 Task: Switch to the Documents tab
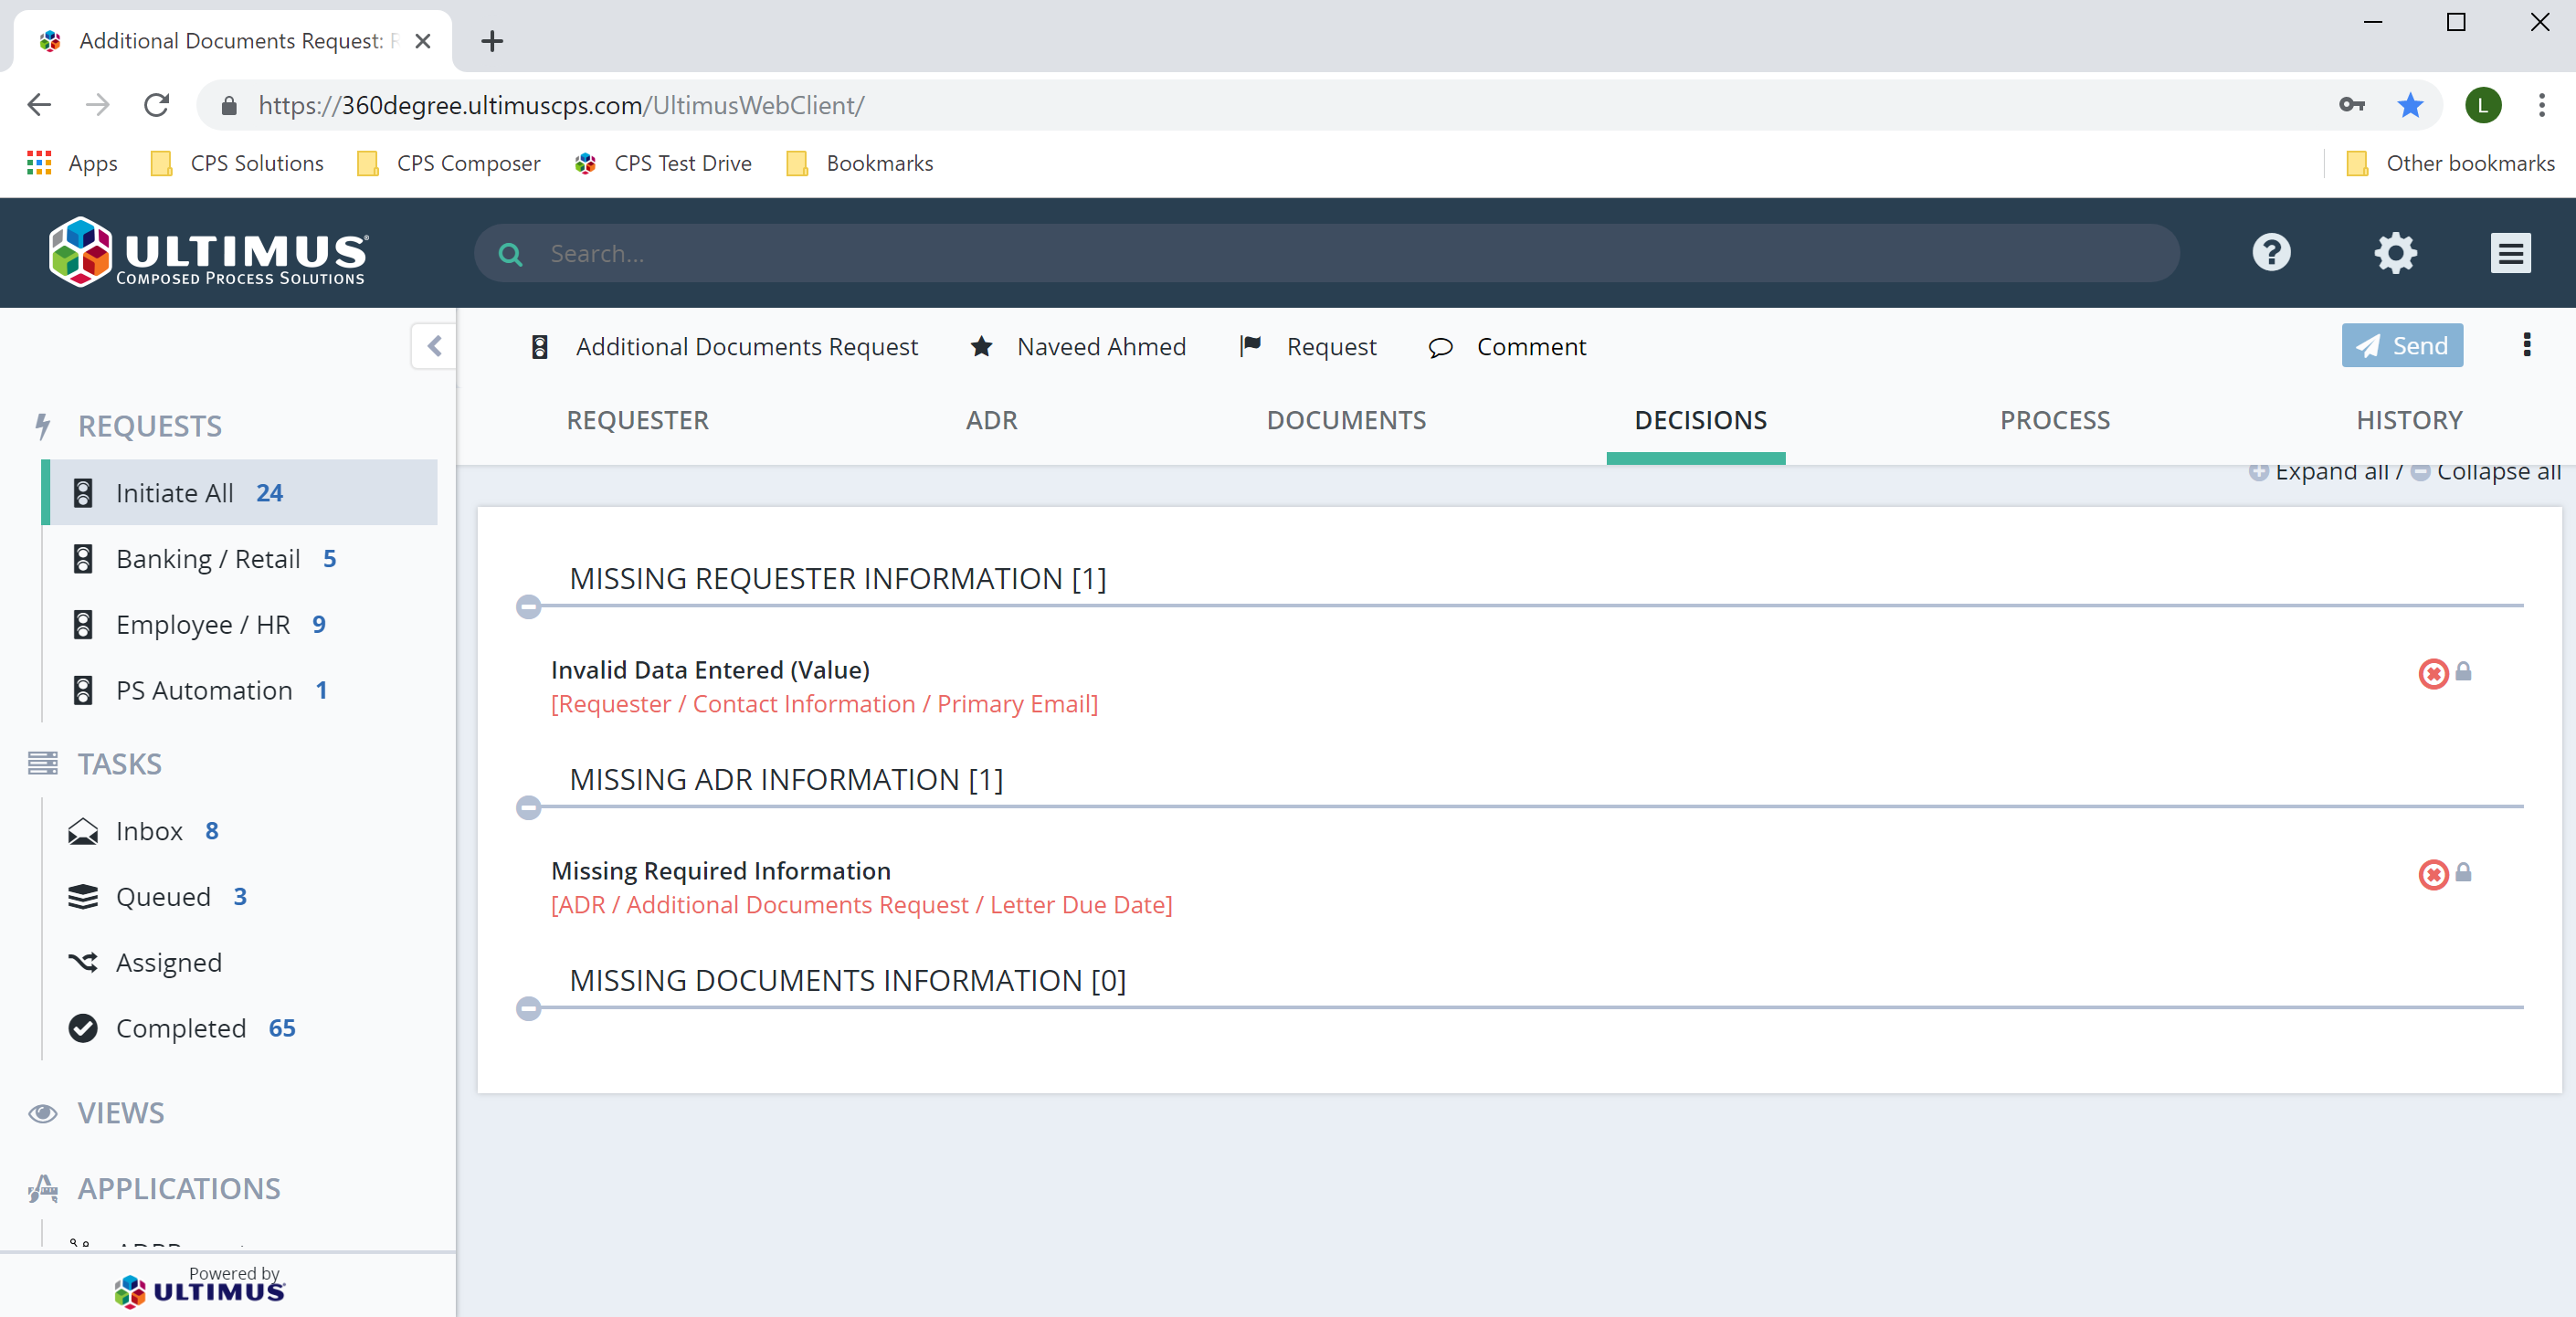coord(1346,420)
